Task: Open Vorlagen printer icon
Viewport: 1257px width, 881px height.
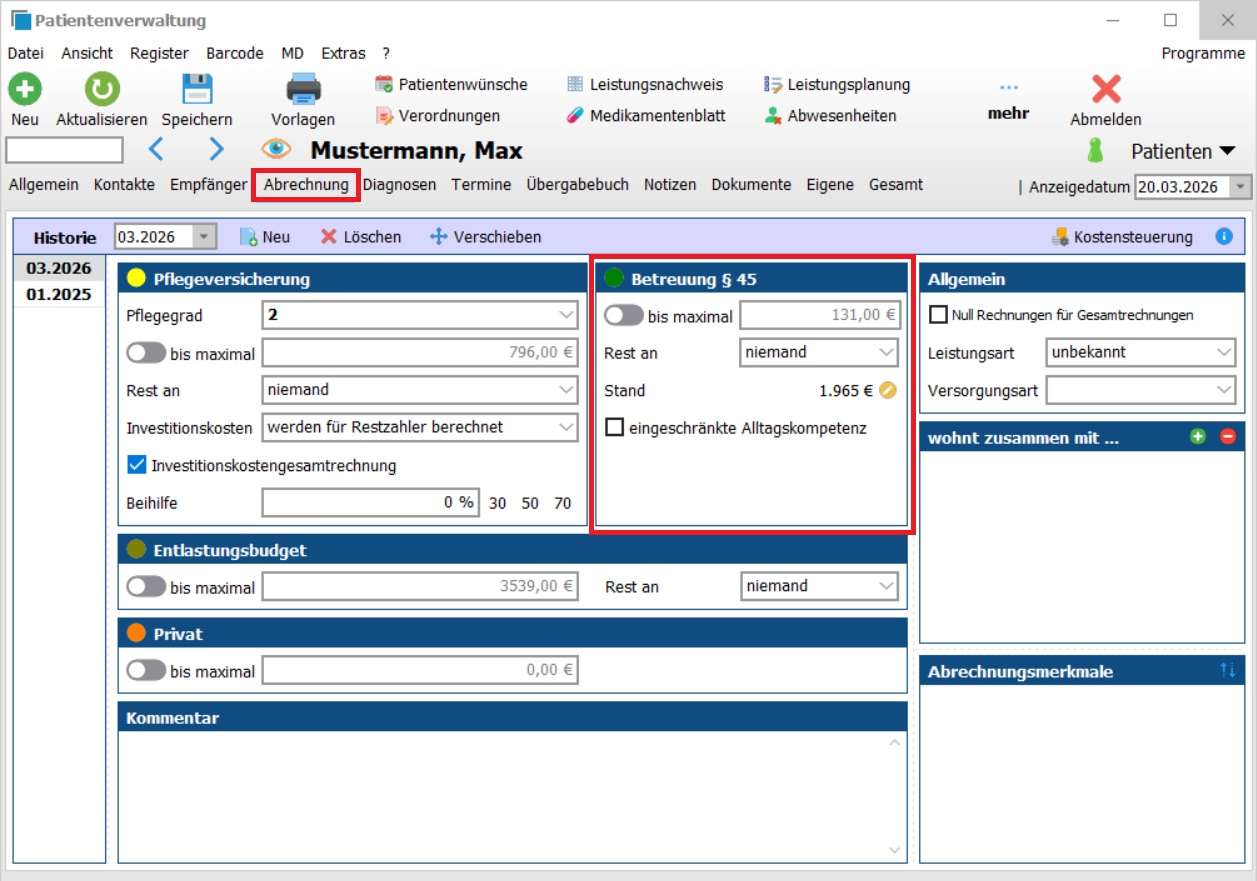Action: tap(303, 90)
